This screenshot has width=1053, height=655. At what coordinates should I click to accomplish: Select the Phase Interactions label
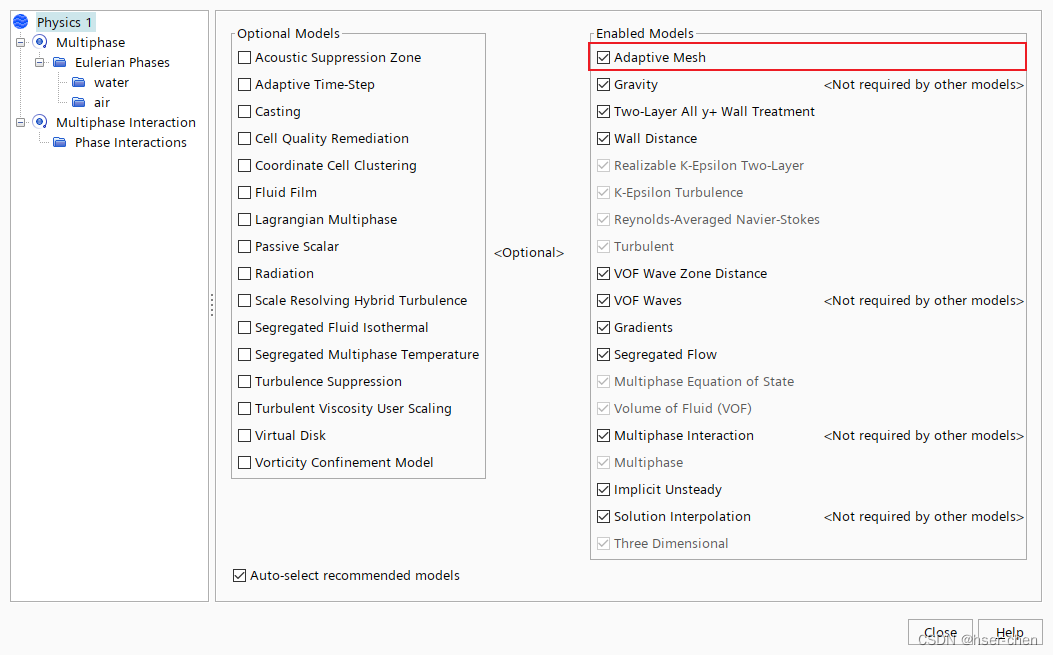pos(131,142)
